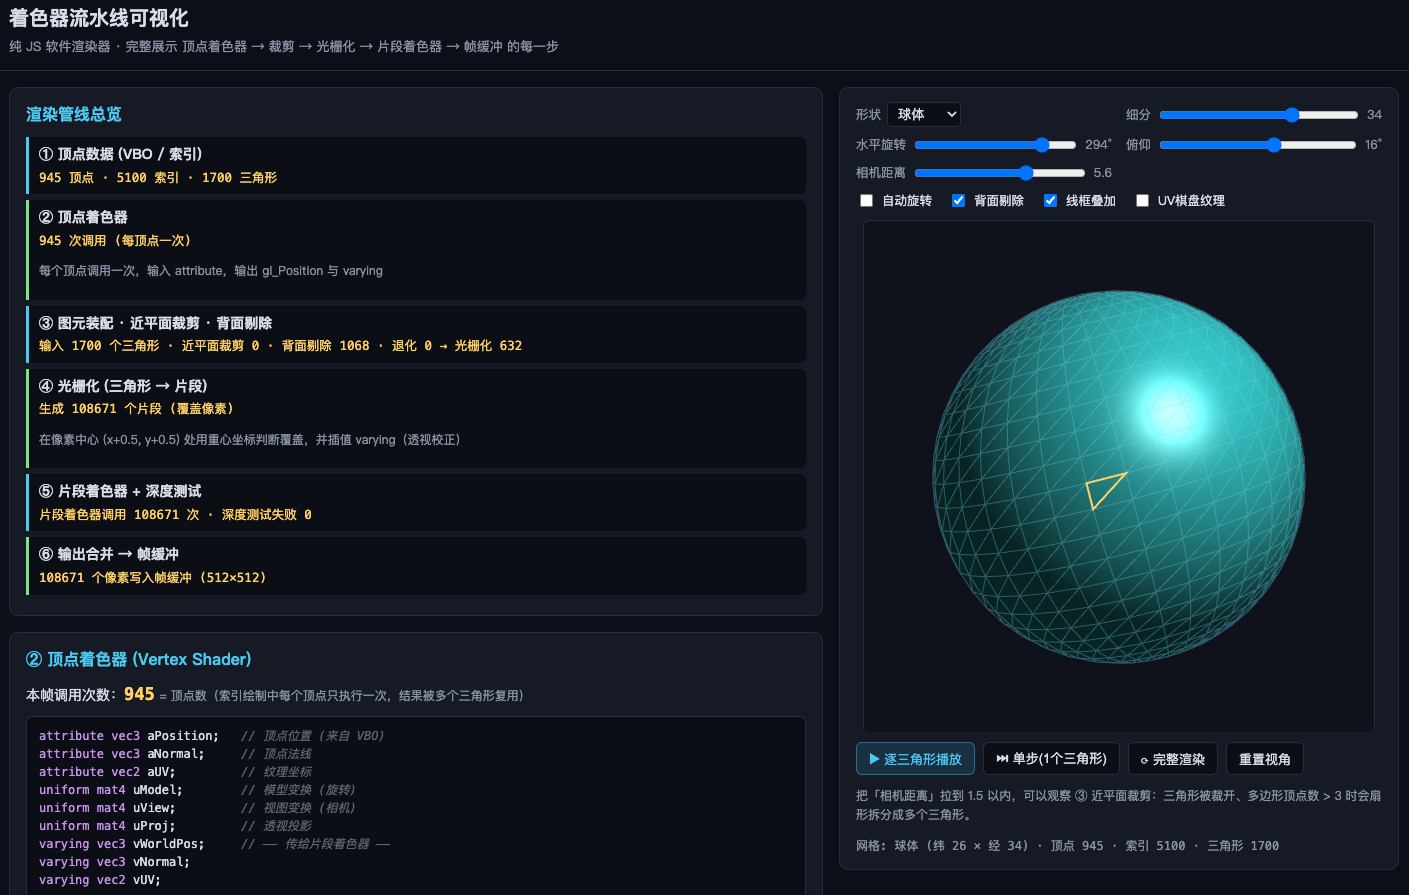The width and height of the screenshot is (1409, 895).
Task: Click the ② 顶点着色器 (Vertex Shader) heading
Action: click(x=138, y=659)
